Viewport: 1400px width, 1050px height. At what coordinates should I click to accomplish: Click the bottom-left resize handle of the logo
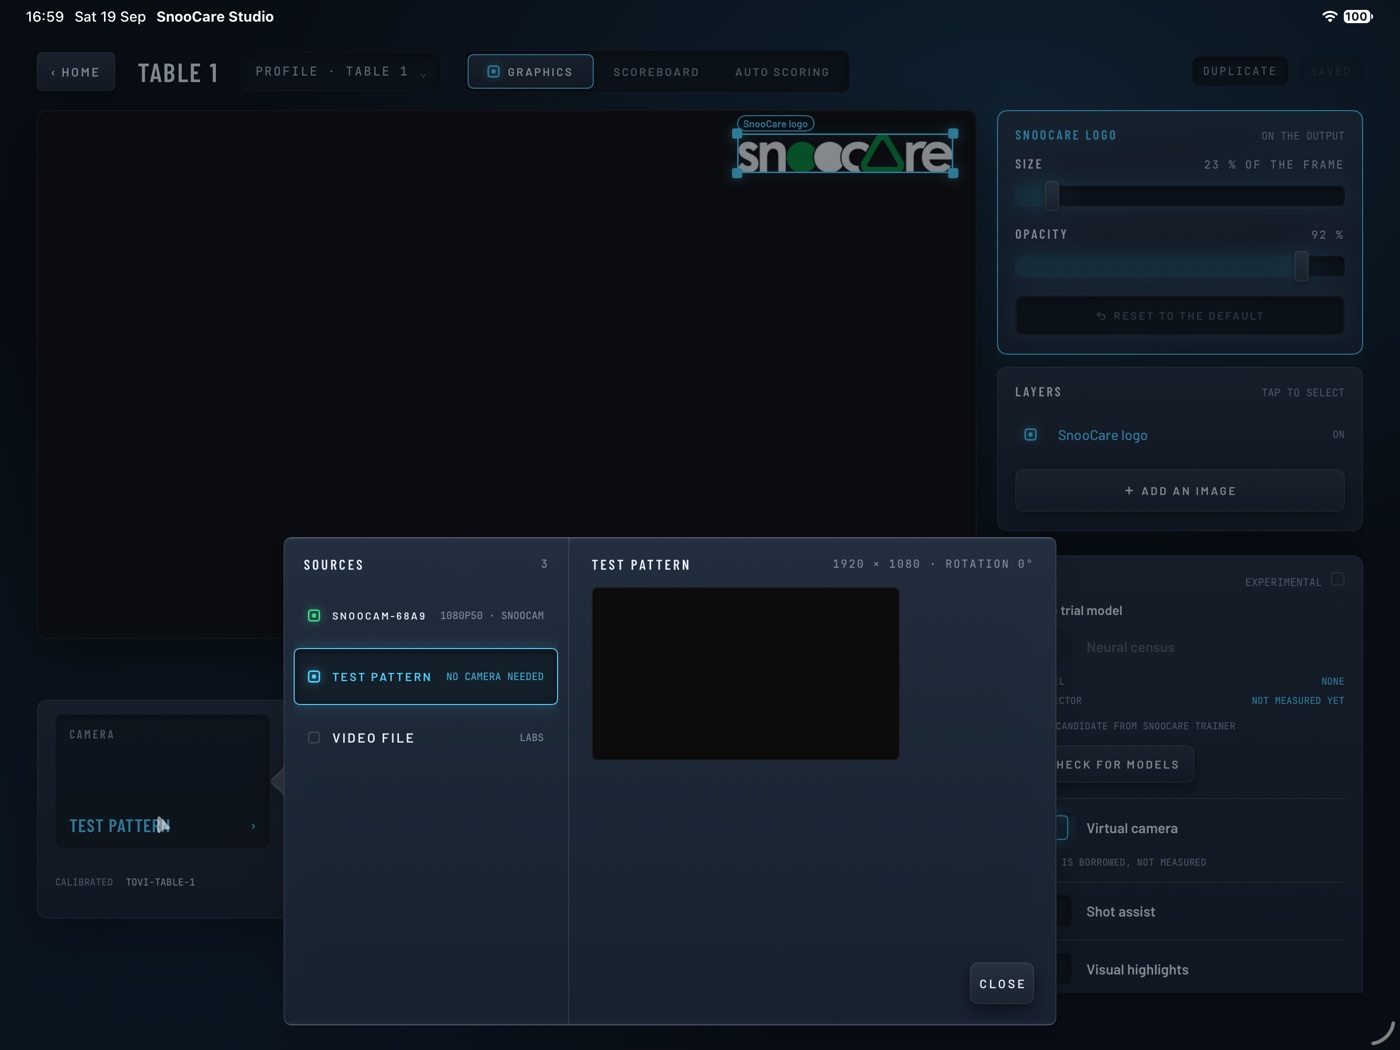[x=738, y=174]
